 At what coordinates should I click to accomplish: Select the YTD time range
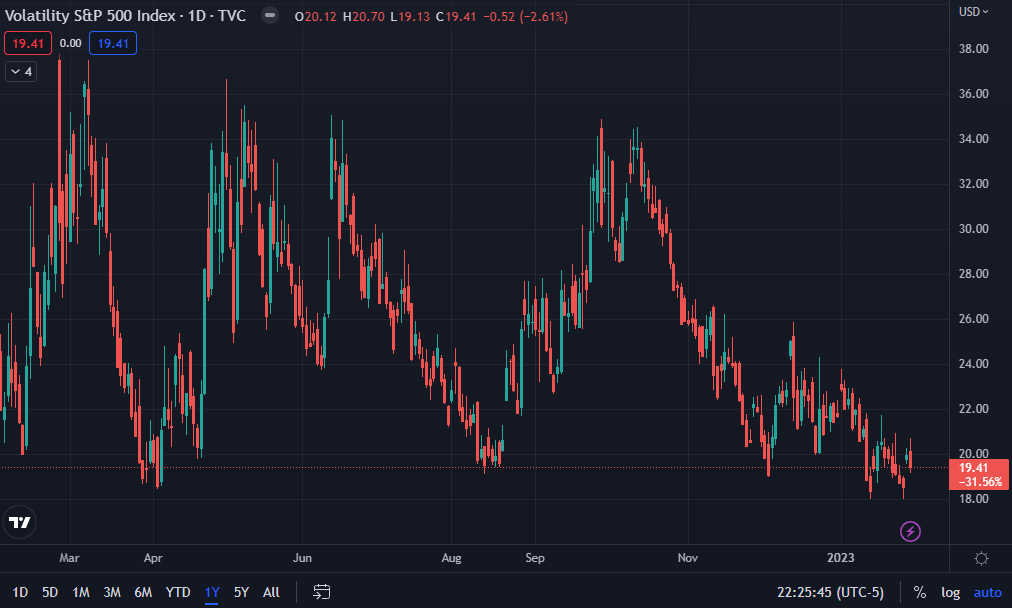[177, 592]
